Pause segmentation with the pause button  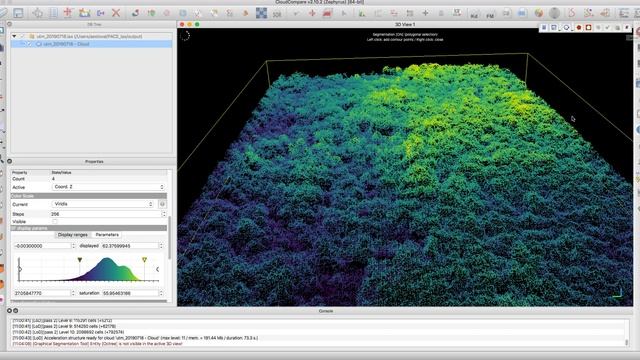click(544, 28)
